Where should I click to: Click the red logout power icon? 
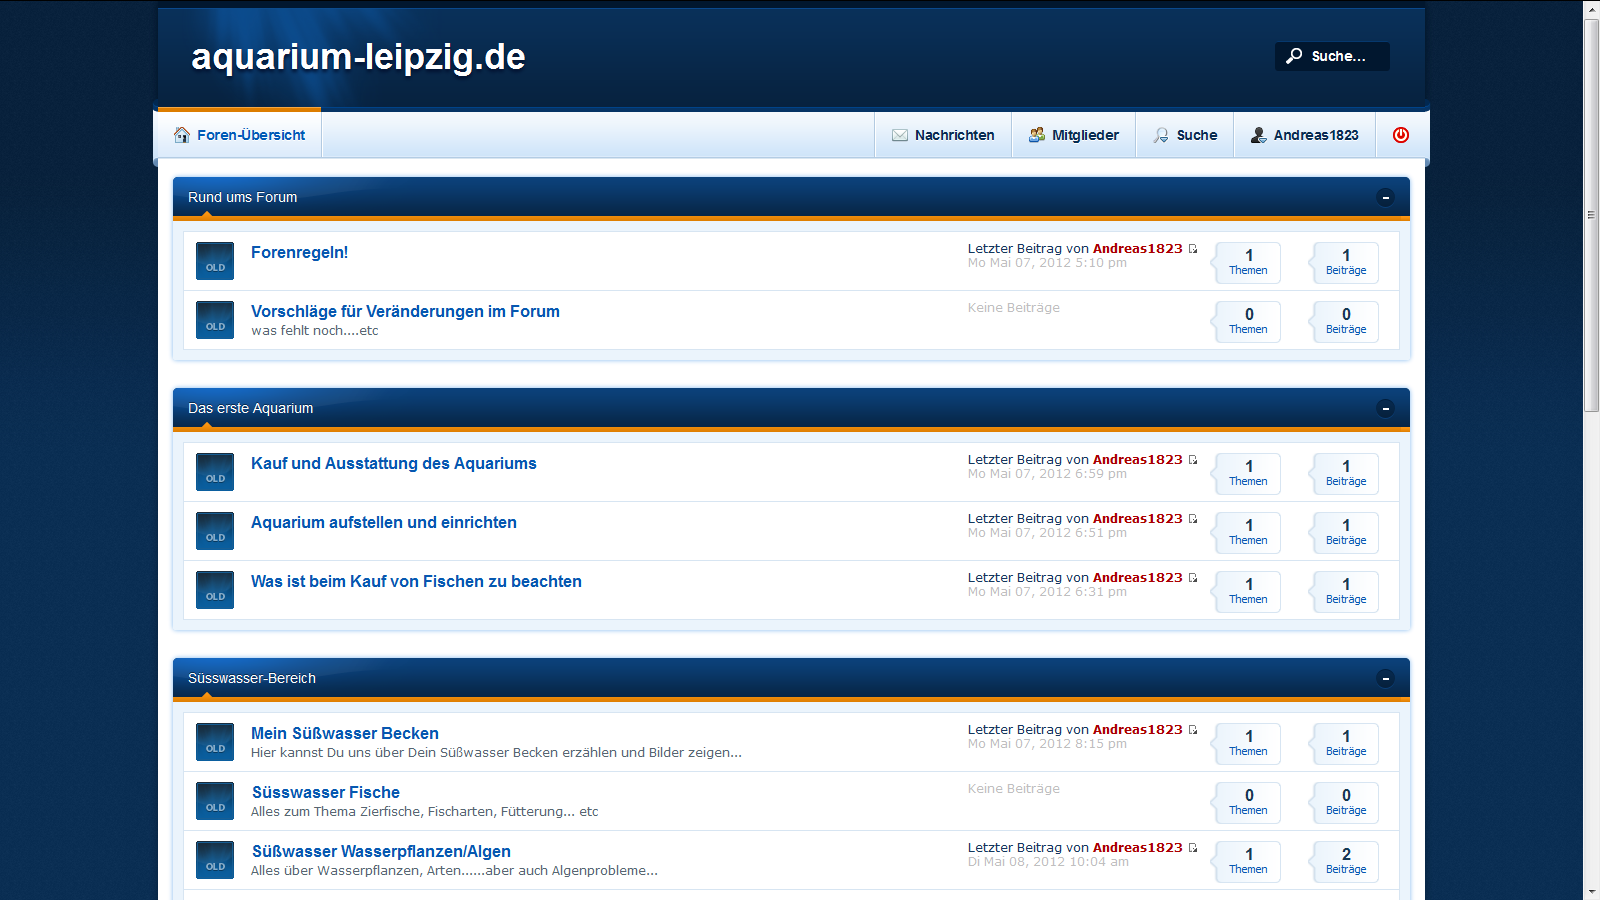click(1401, 135)
